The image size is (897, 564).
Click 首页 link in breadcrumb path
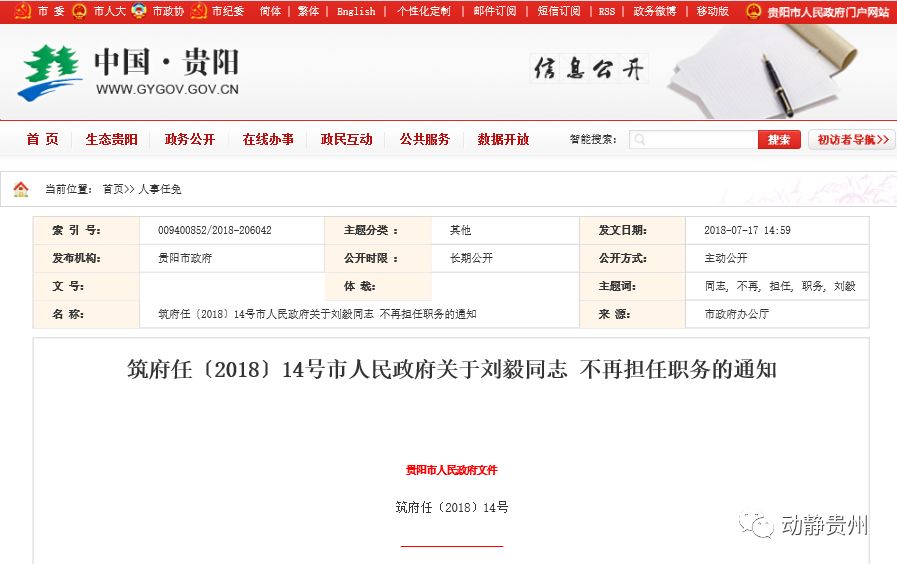(114, 189)
